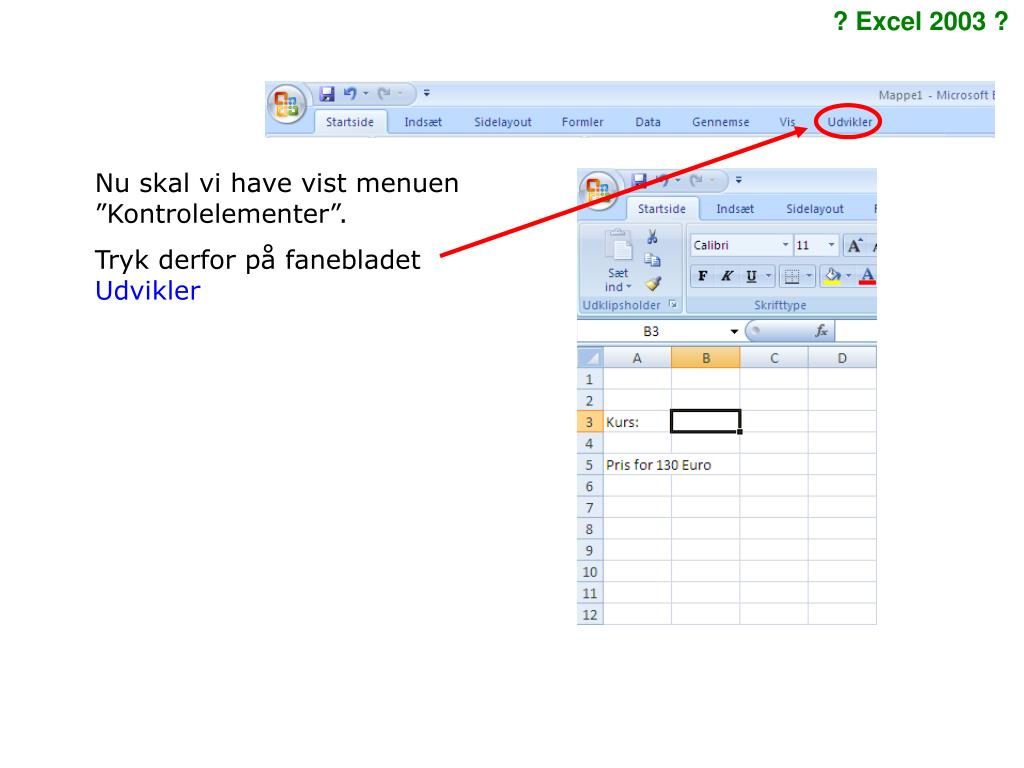The image size is (1024, 768).
Task: Select the Gennemse ribbon tab
Action: (720, 122)
